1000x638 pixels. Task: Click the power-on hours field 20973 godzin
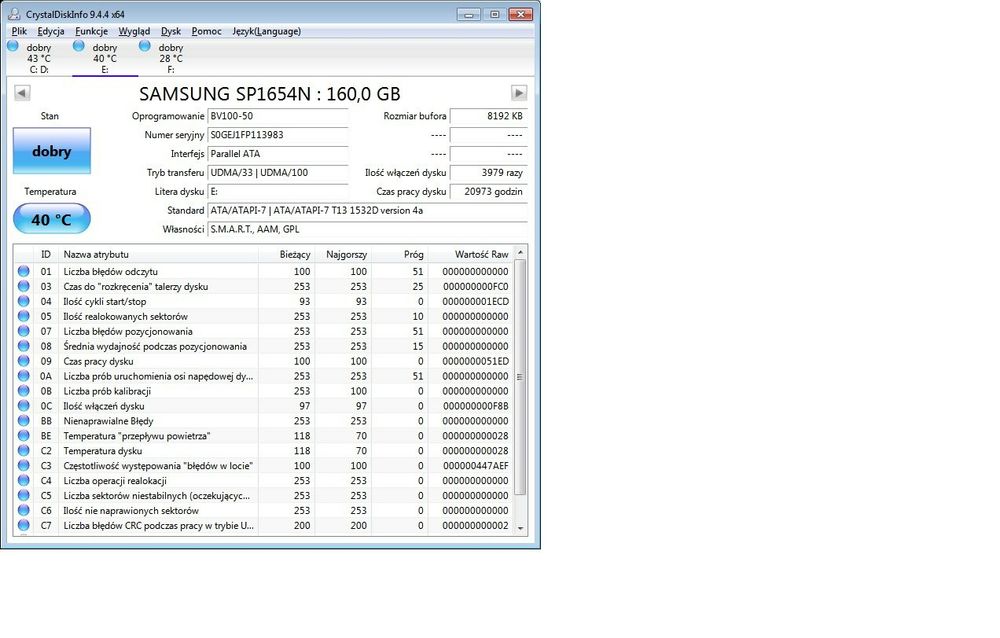tap(489, 191)
